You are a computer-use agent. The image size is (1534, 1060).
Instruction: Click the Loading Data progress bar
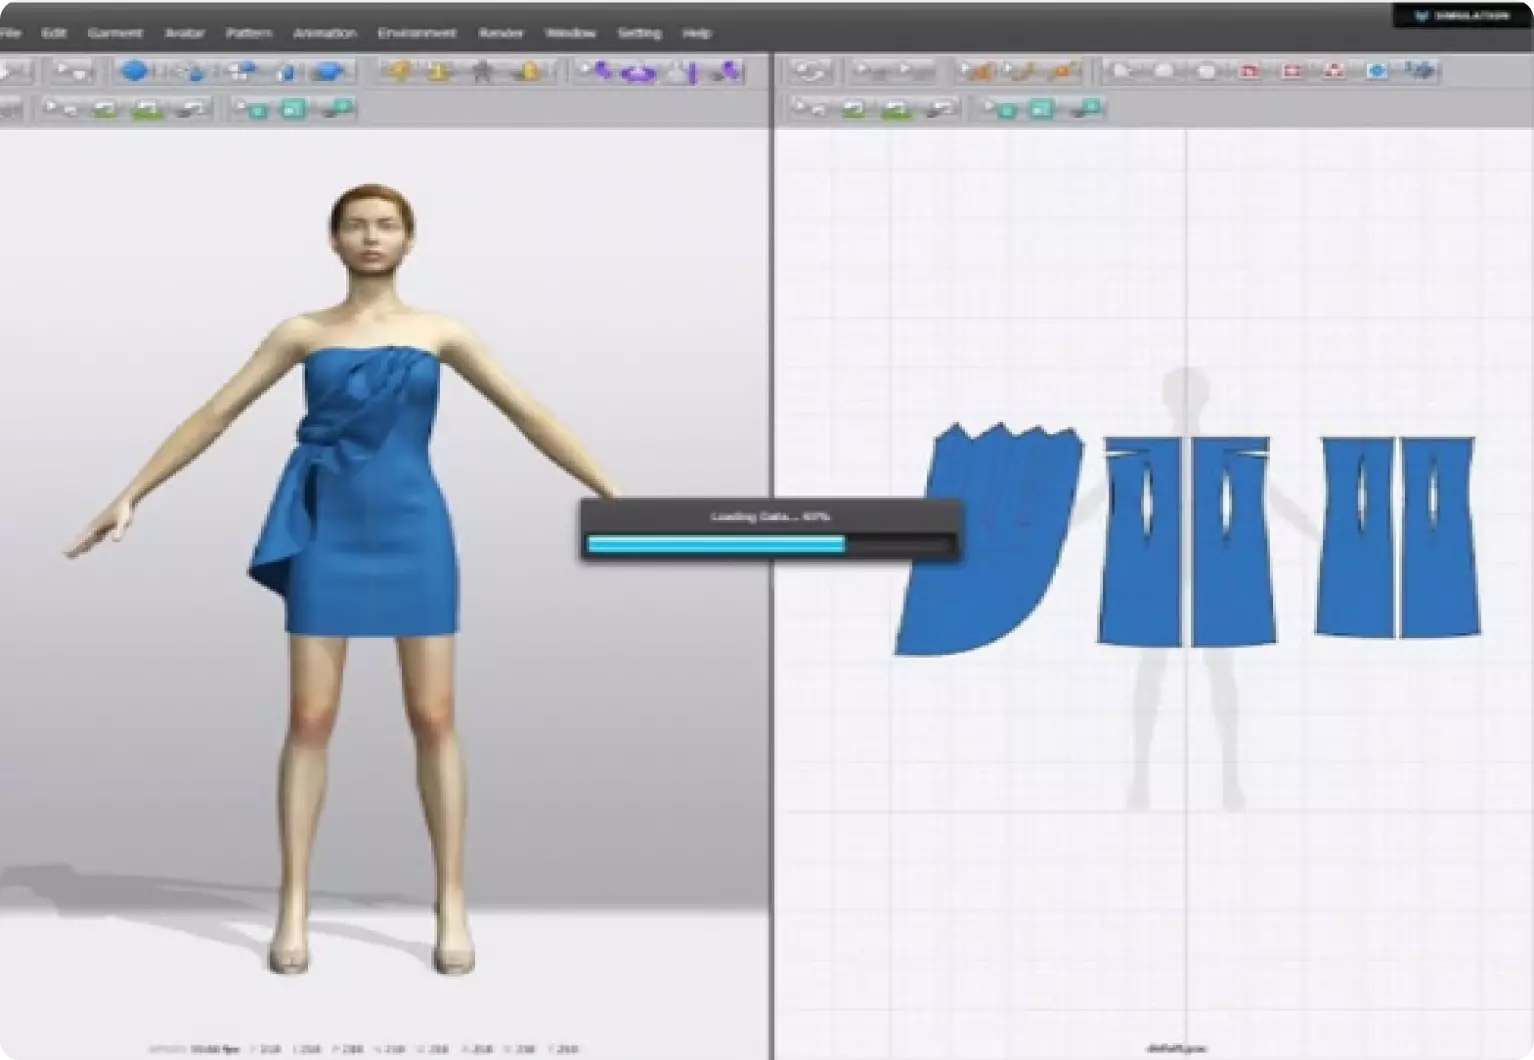tap(770, 544)
